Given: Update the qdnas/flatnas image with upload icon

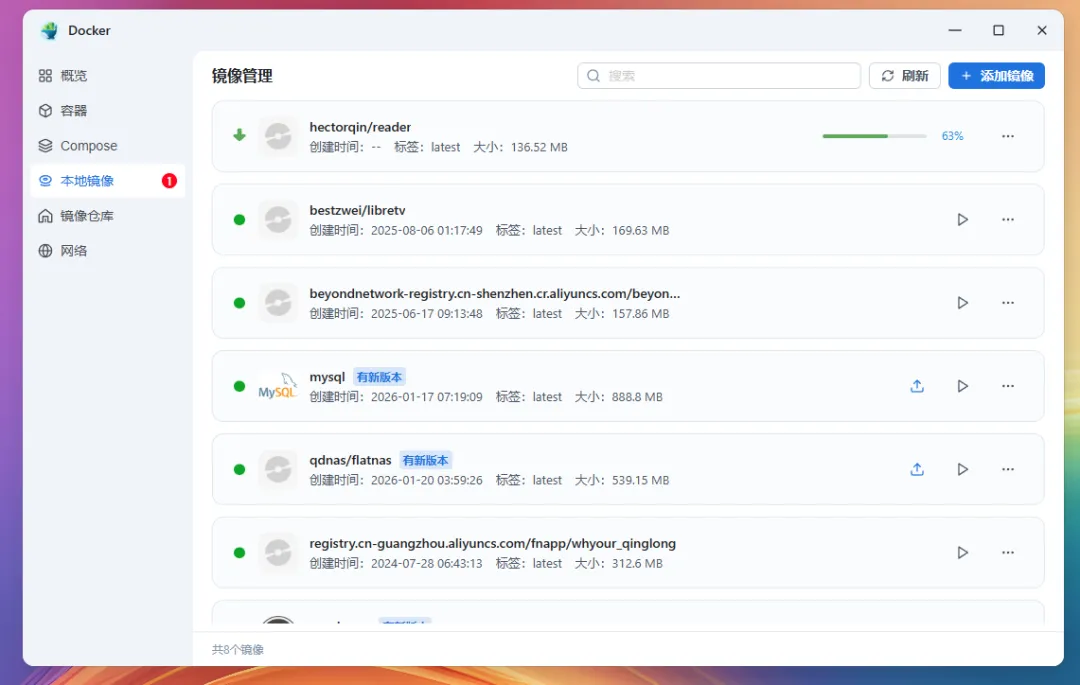Looking at the screenshot, I should tap(917, 470).
